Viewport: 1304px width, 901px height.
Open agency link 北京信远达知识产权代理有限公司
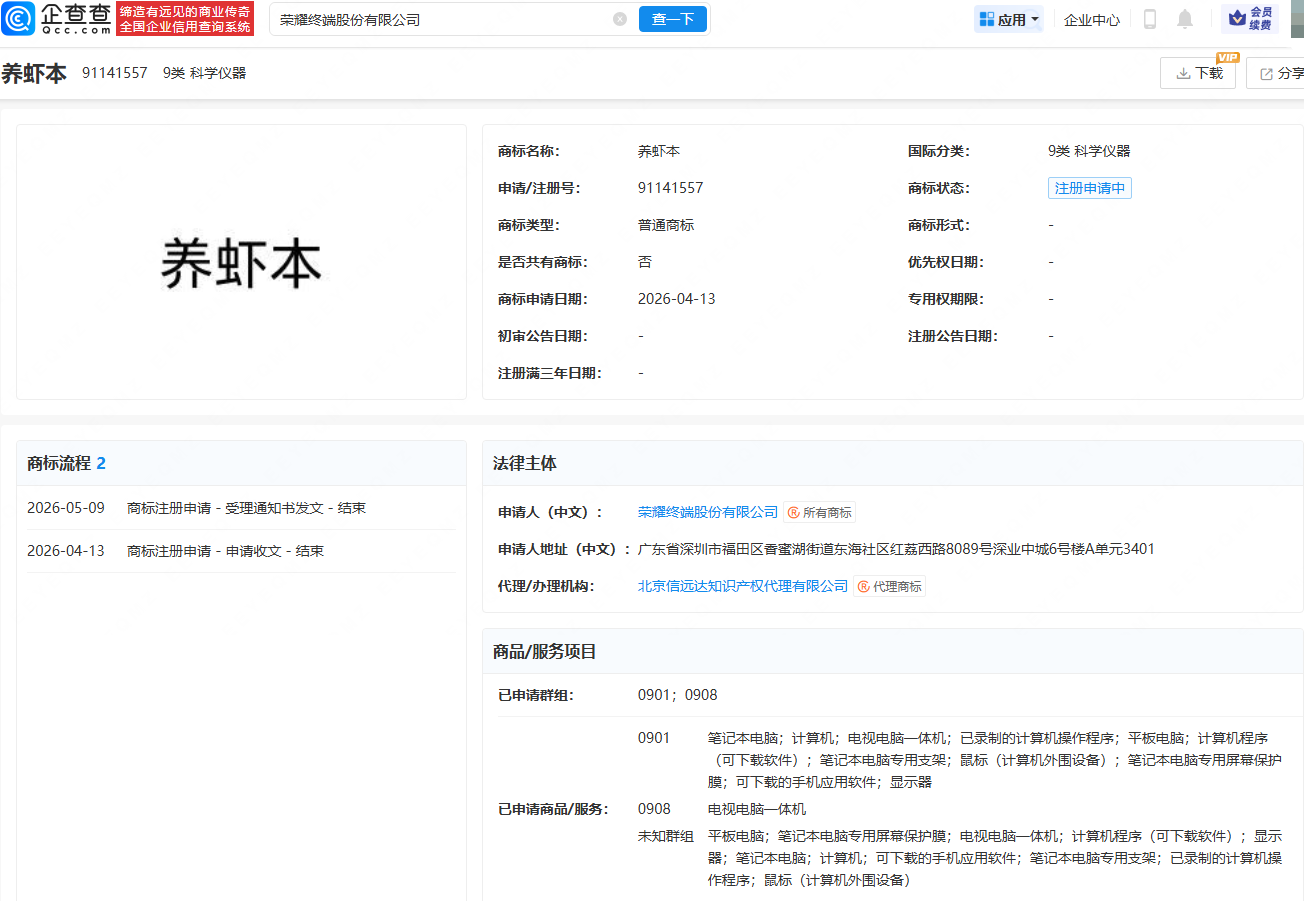[743, 586]
